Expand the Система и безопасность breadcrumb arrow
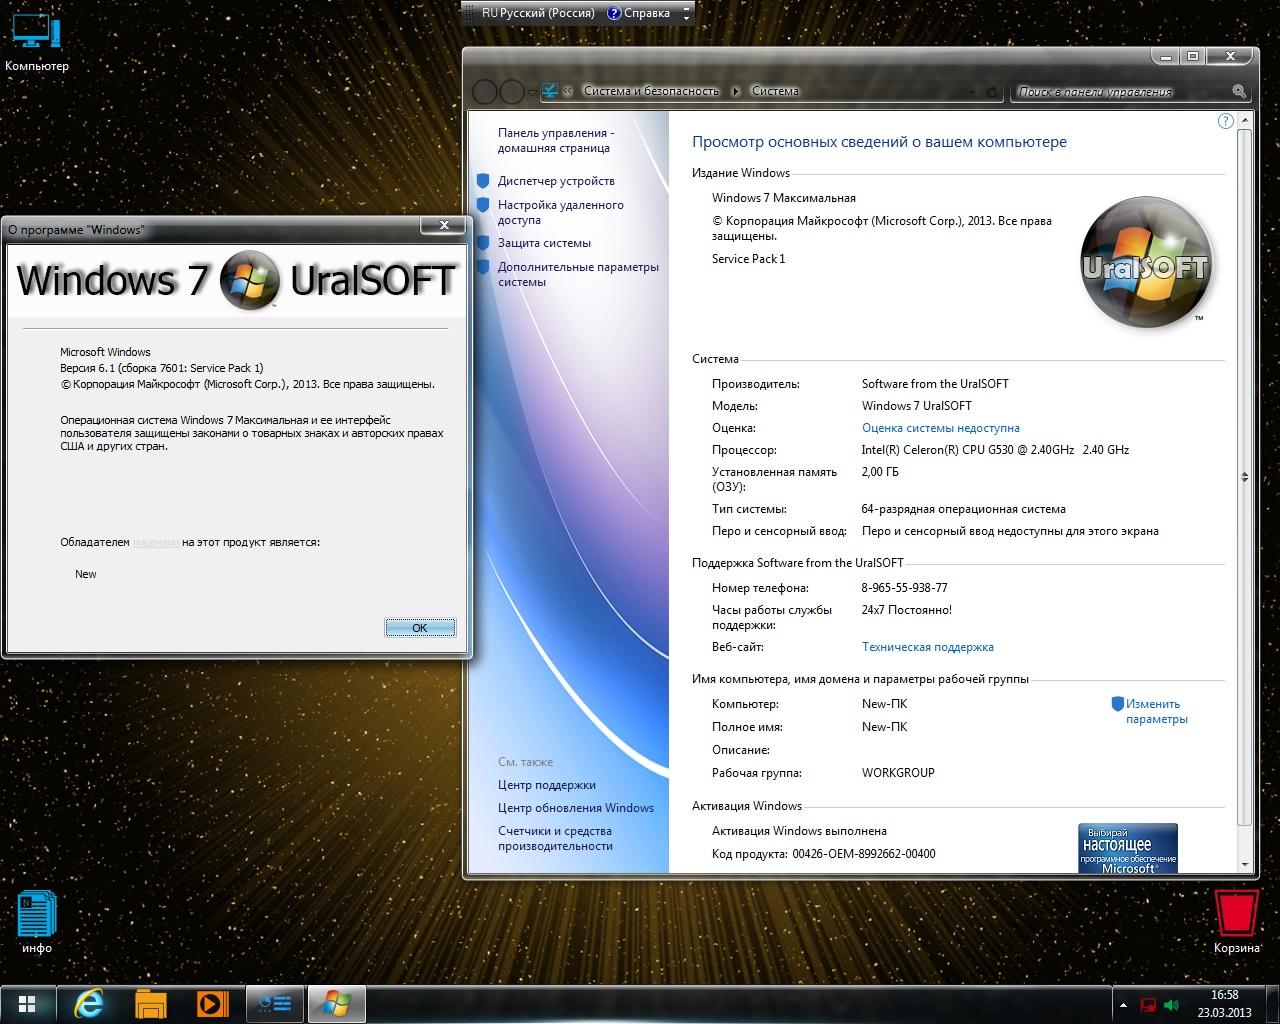 [735, 91]
